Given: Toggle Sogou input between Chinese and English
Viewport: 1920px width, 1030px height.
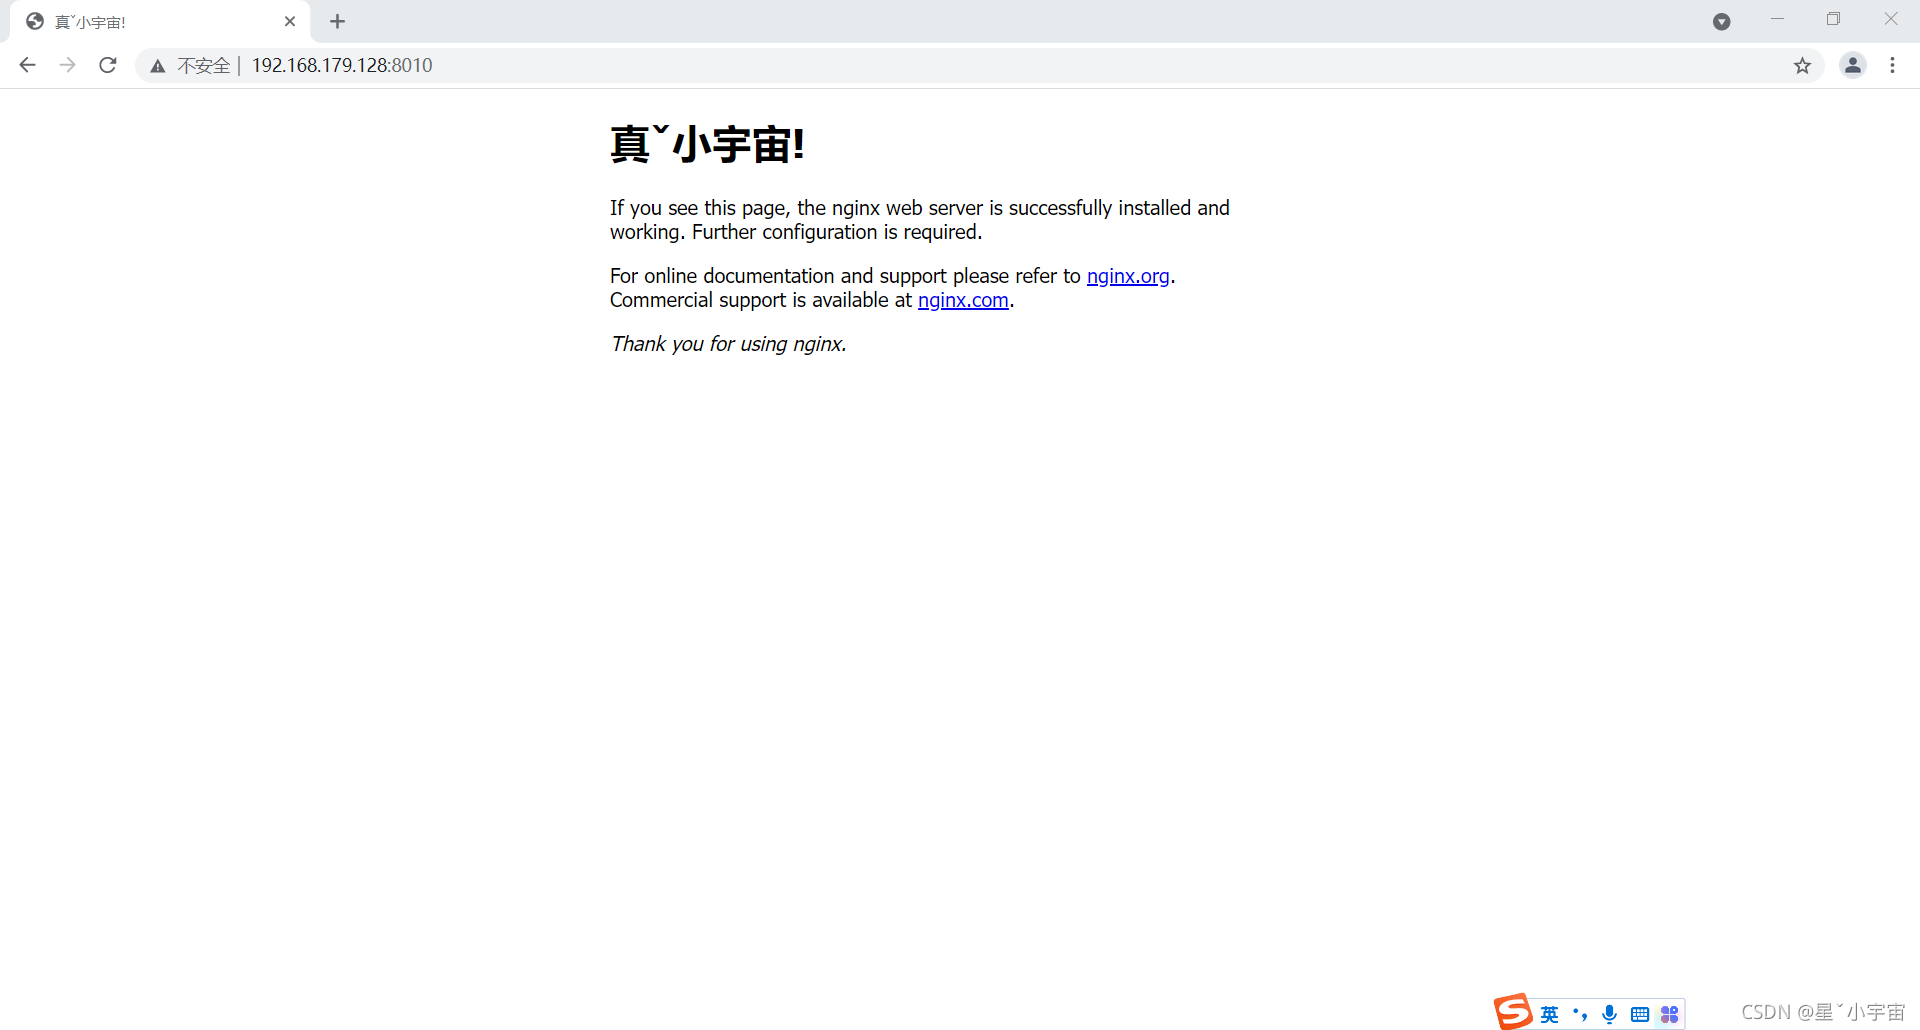Looking at the screenshot, I should pyautogui.click(x=1549, y=1014).
